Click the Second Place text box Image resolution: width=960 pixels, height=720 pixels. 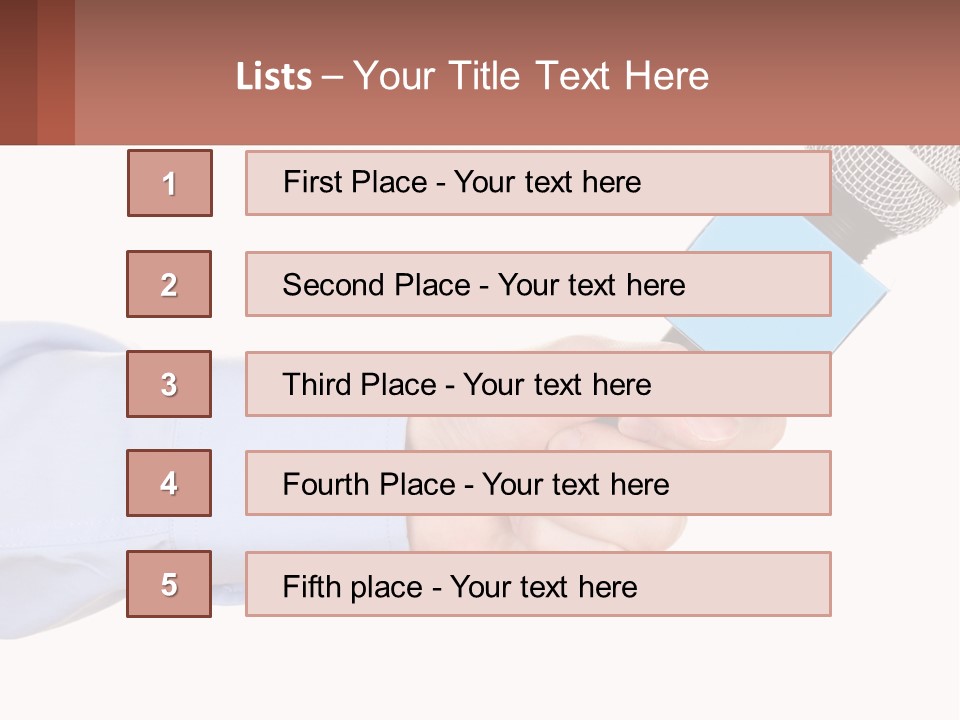(538, 284)
